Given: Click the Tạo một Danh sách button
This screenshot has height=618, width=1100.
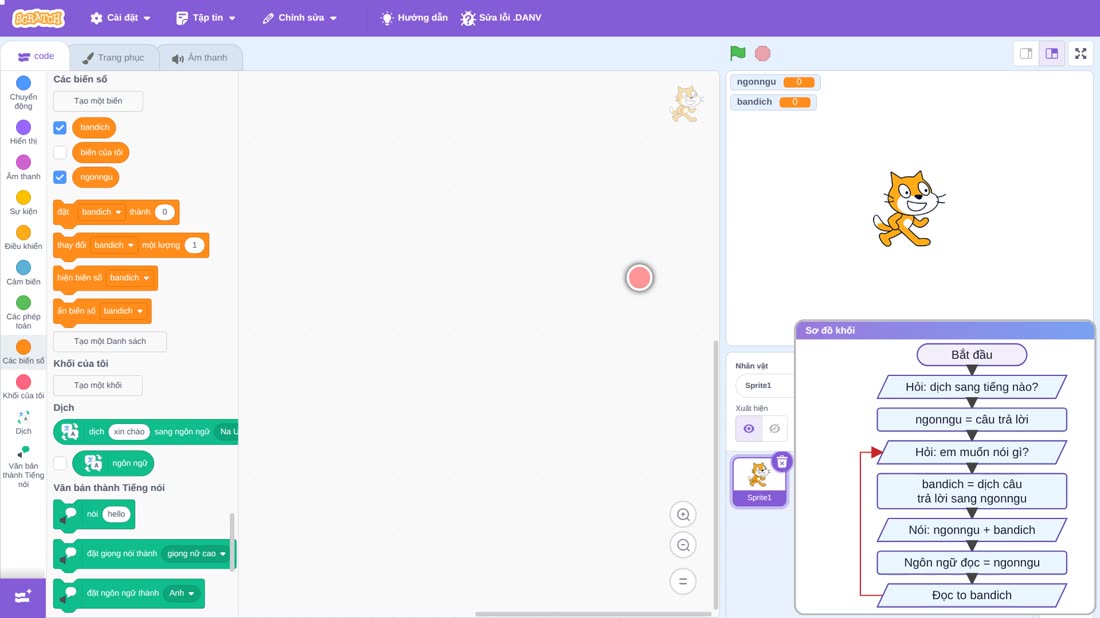Looking at the screenshot, I should point(110,341).
